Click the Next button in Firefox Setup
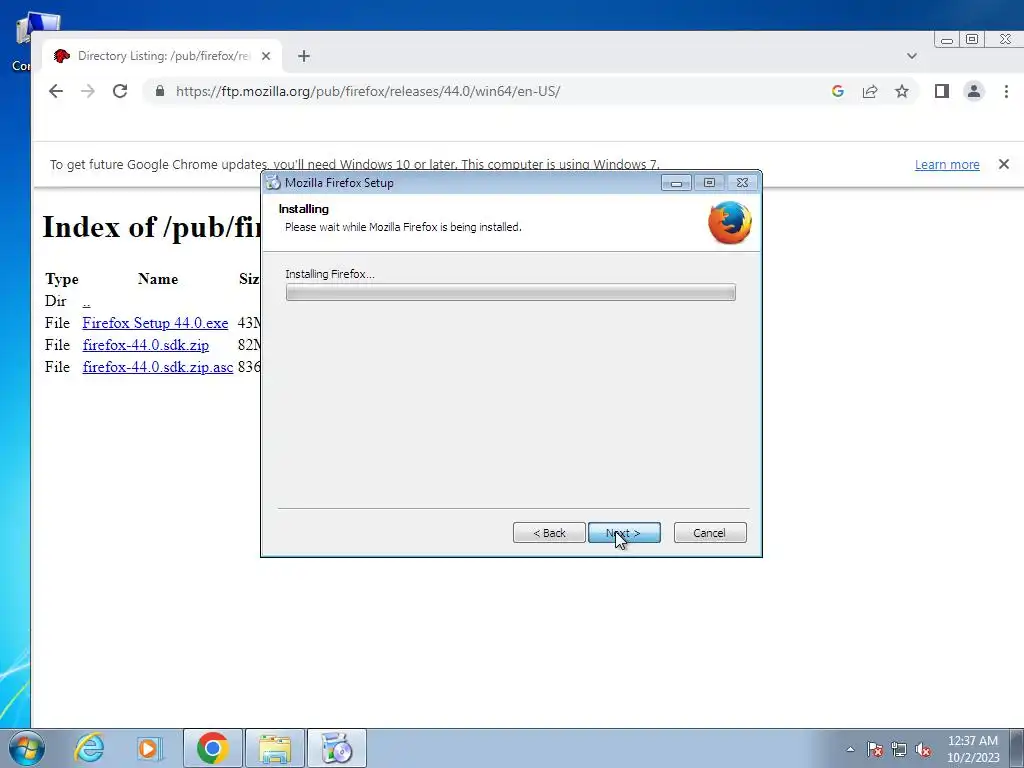Image resolution: width=1024 pixels, height=768 pixels. click(624, 533)
